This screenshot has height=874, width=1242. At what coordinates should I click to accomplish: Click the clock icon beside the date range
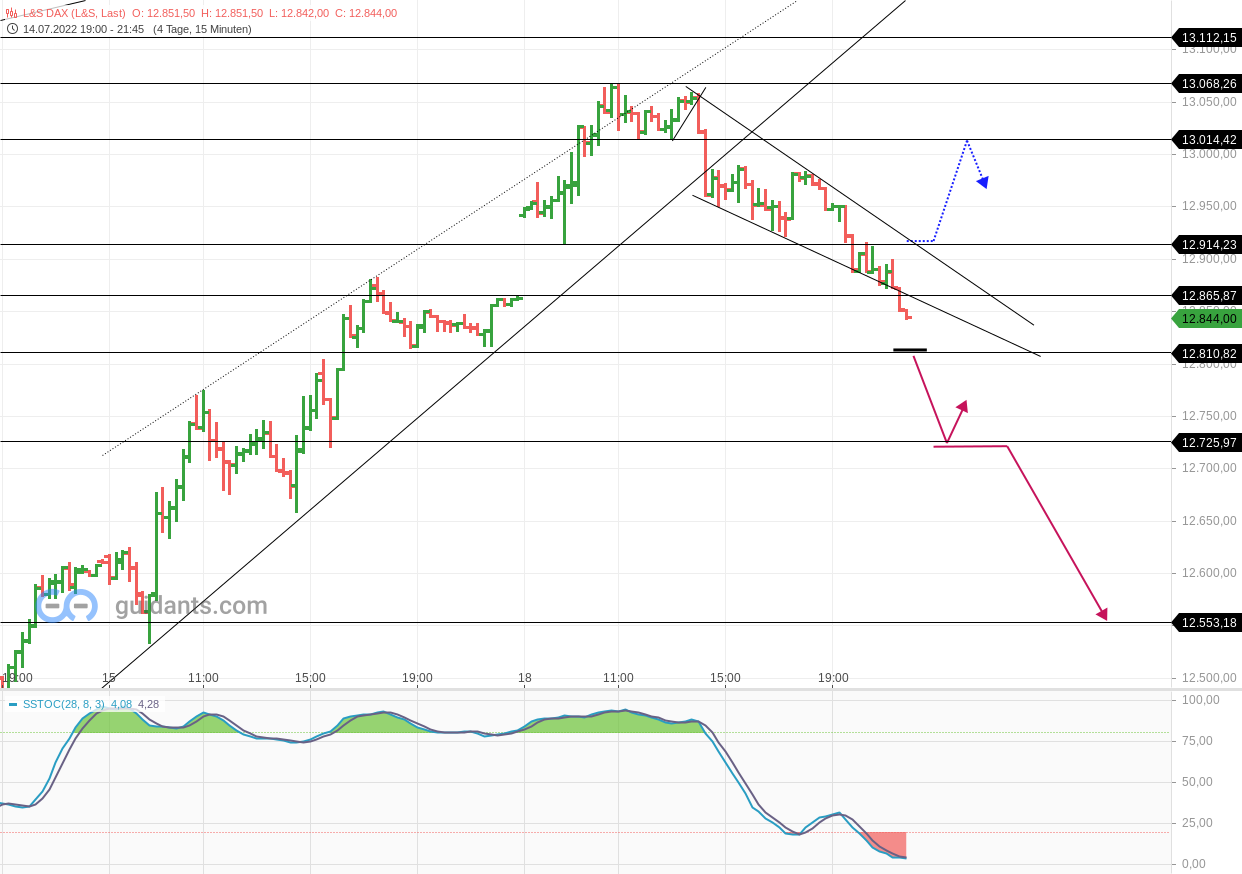[x=12, y=29]
